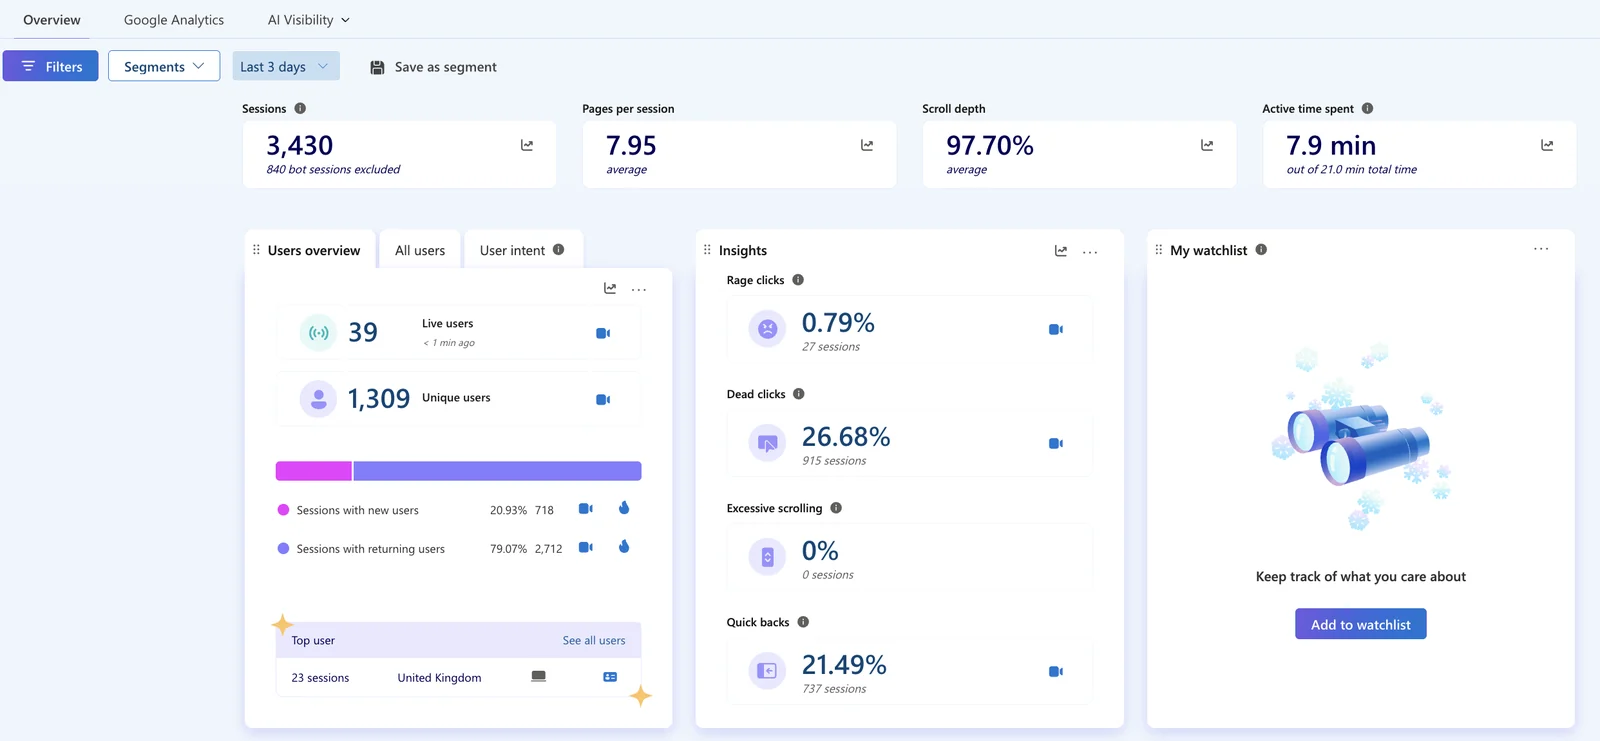Open trend chart for Pages per session
The height and width of the screenshot is (741, 1600).
[867, 146]
